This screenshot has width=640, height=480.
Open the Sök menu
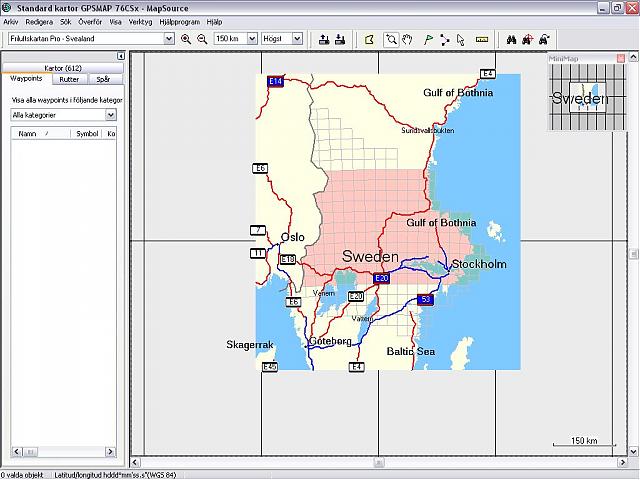[x=65, y=22]
